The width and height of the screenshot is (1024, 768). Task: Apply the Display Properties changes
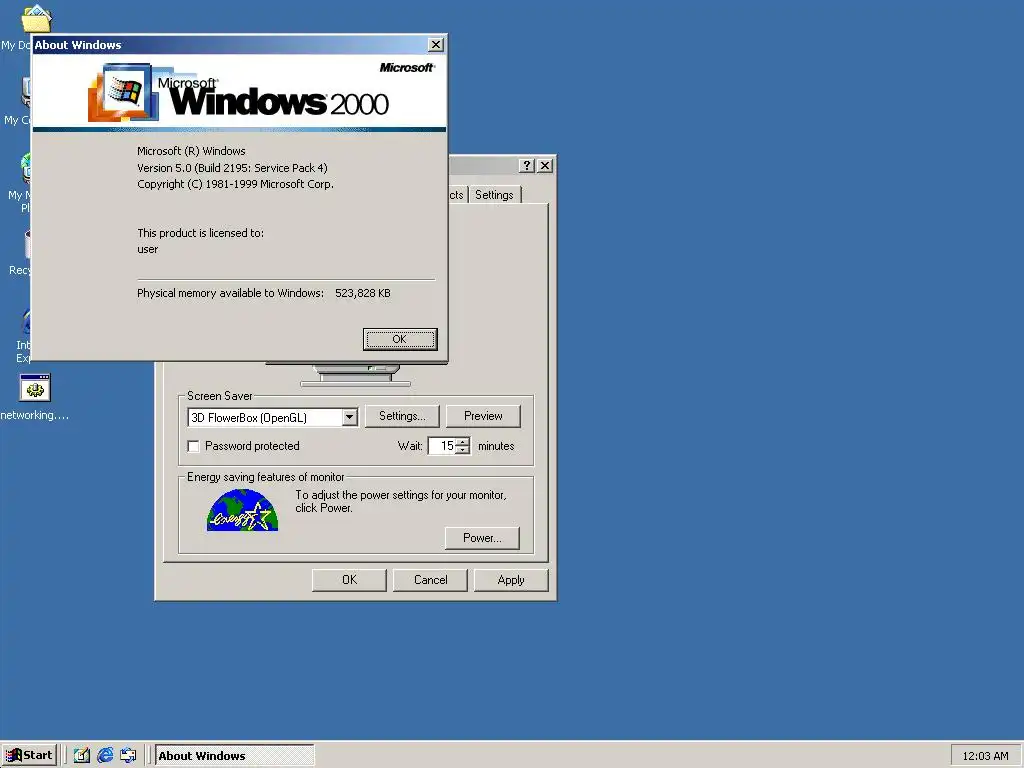pyautogui.click(x=511, y=580)
